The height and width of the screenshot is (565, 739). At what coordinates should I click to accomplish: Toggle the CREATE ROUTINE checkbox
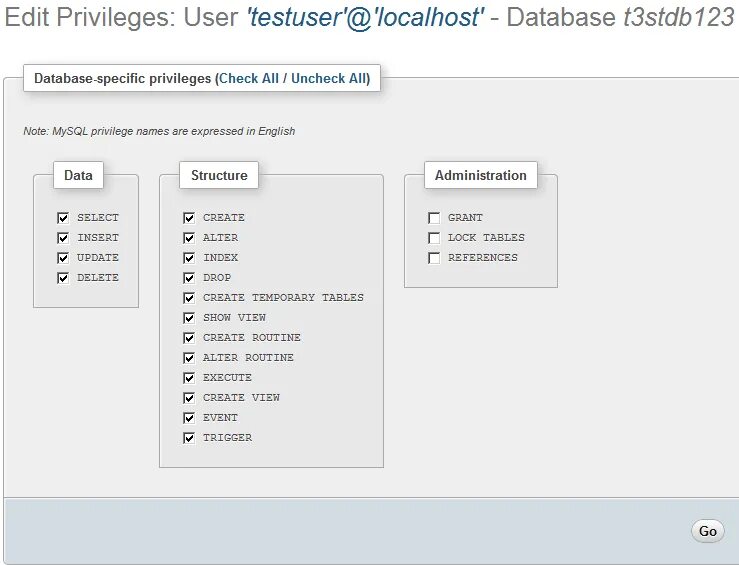(189, 338)
